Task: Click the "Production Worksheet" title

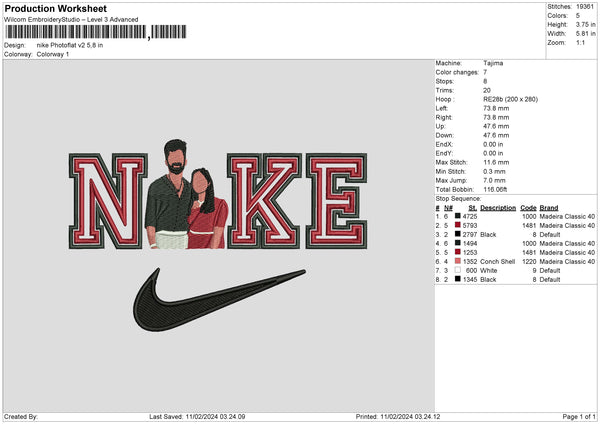Action: [55, 8]
